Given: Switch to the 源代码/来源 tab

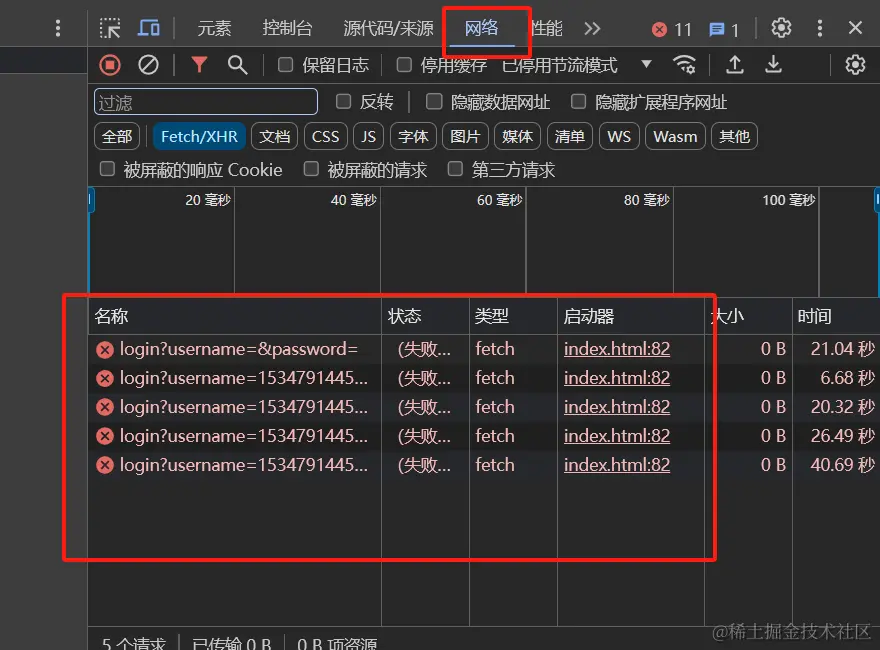Looking at the screenshot, I should tap(388, 28).
